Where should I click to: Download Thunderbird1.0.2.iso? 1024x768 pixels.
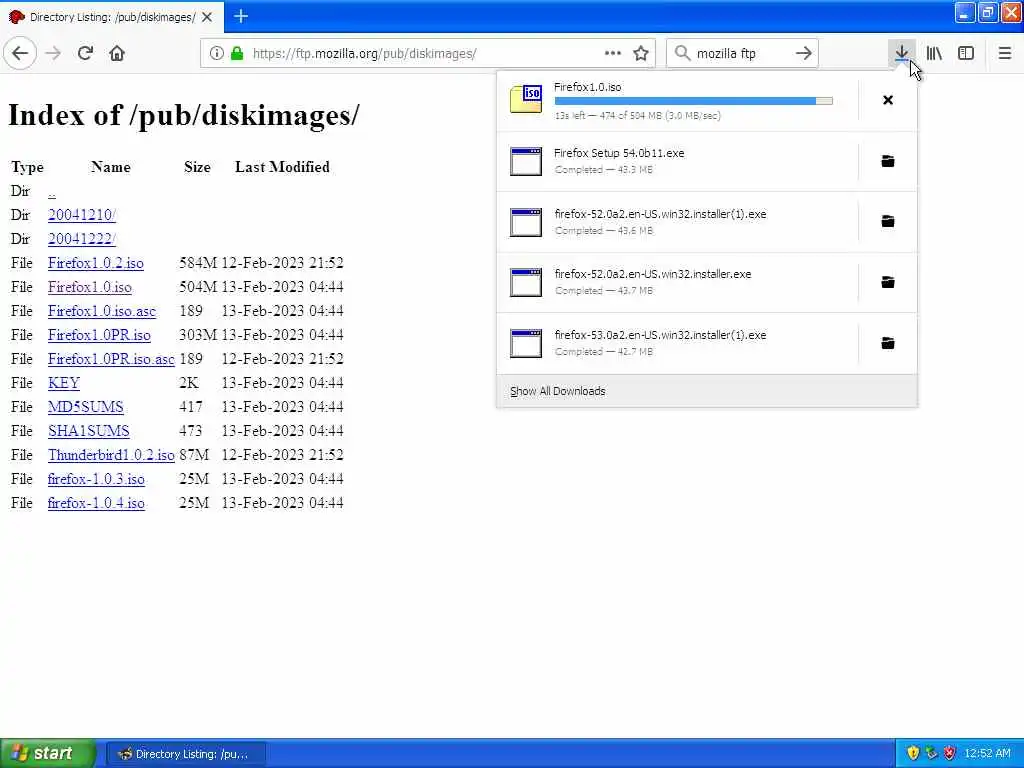click(x=111, y=455)
